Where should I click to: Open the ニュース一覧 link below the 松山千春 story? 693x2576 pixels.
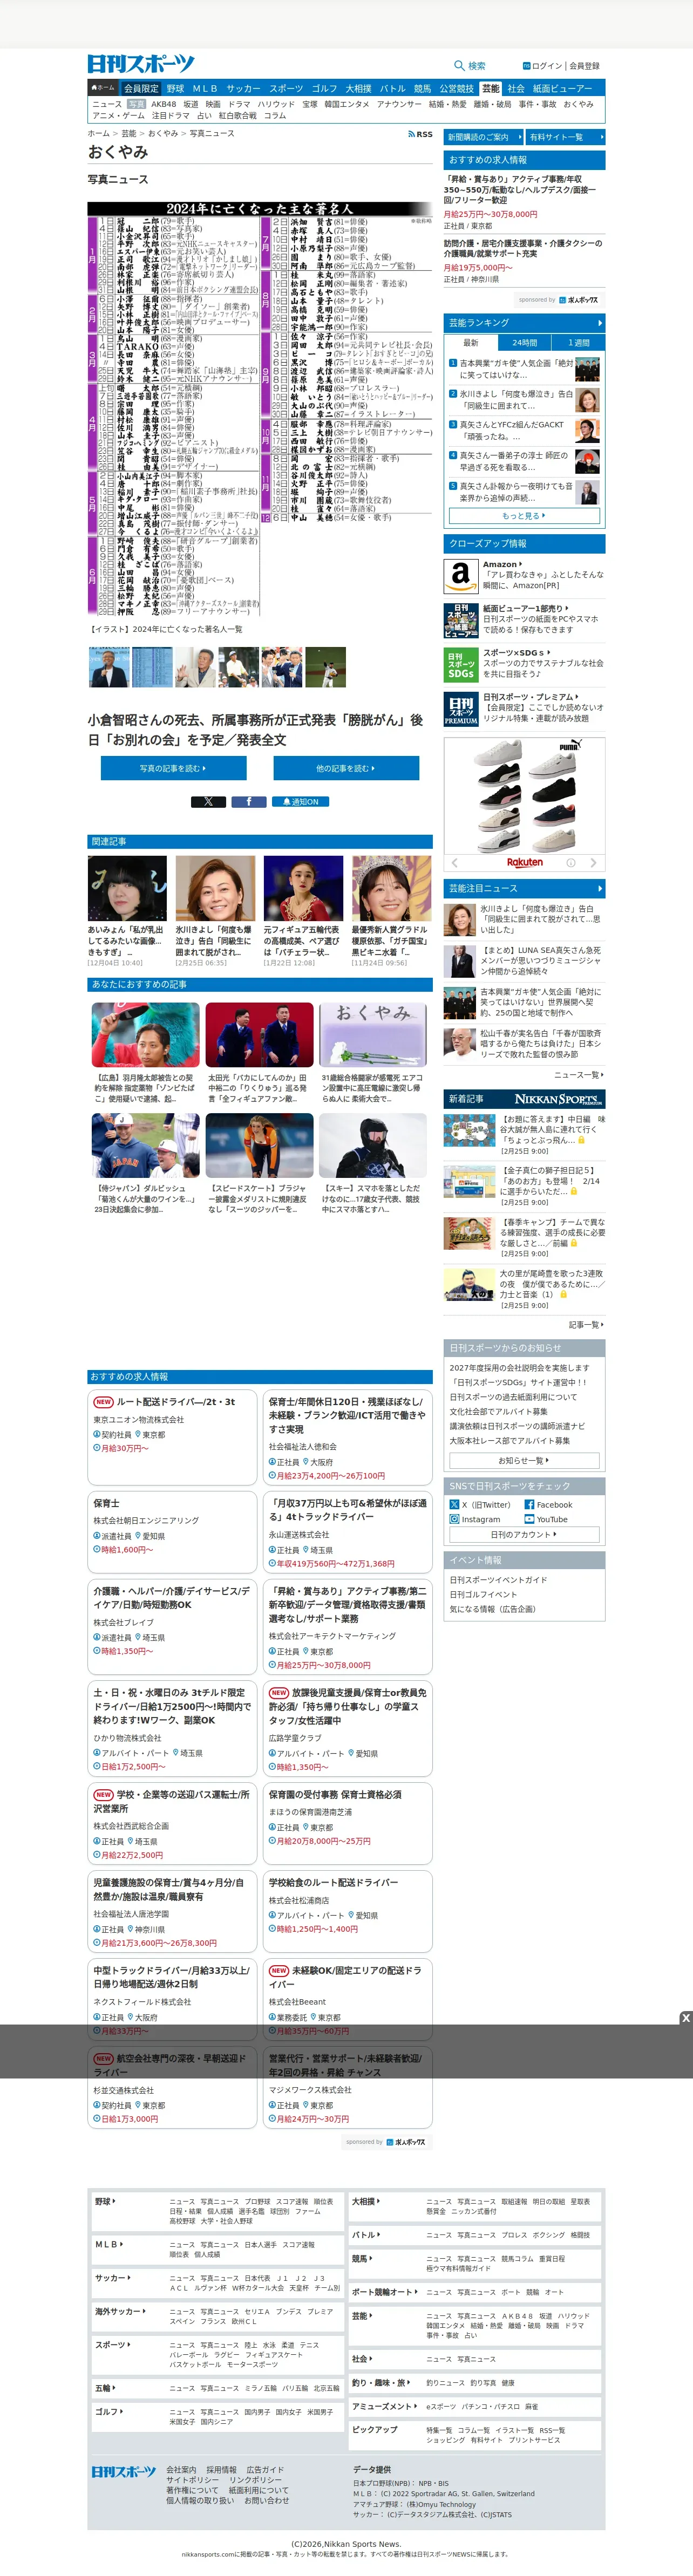pyautogui.click(x=579, y=1075)
